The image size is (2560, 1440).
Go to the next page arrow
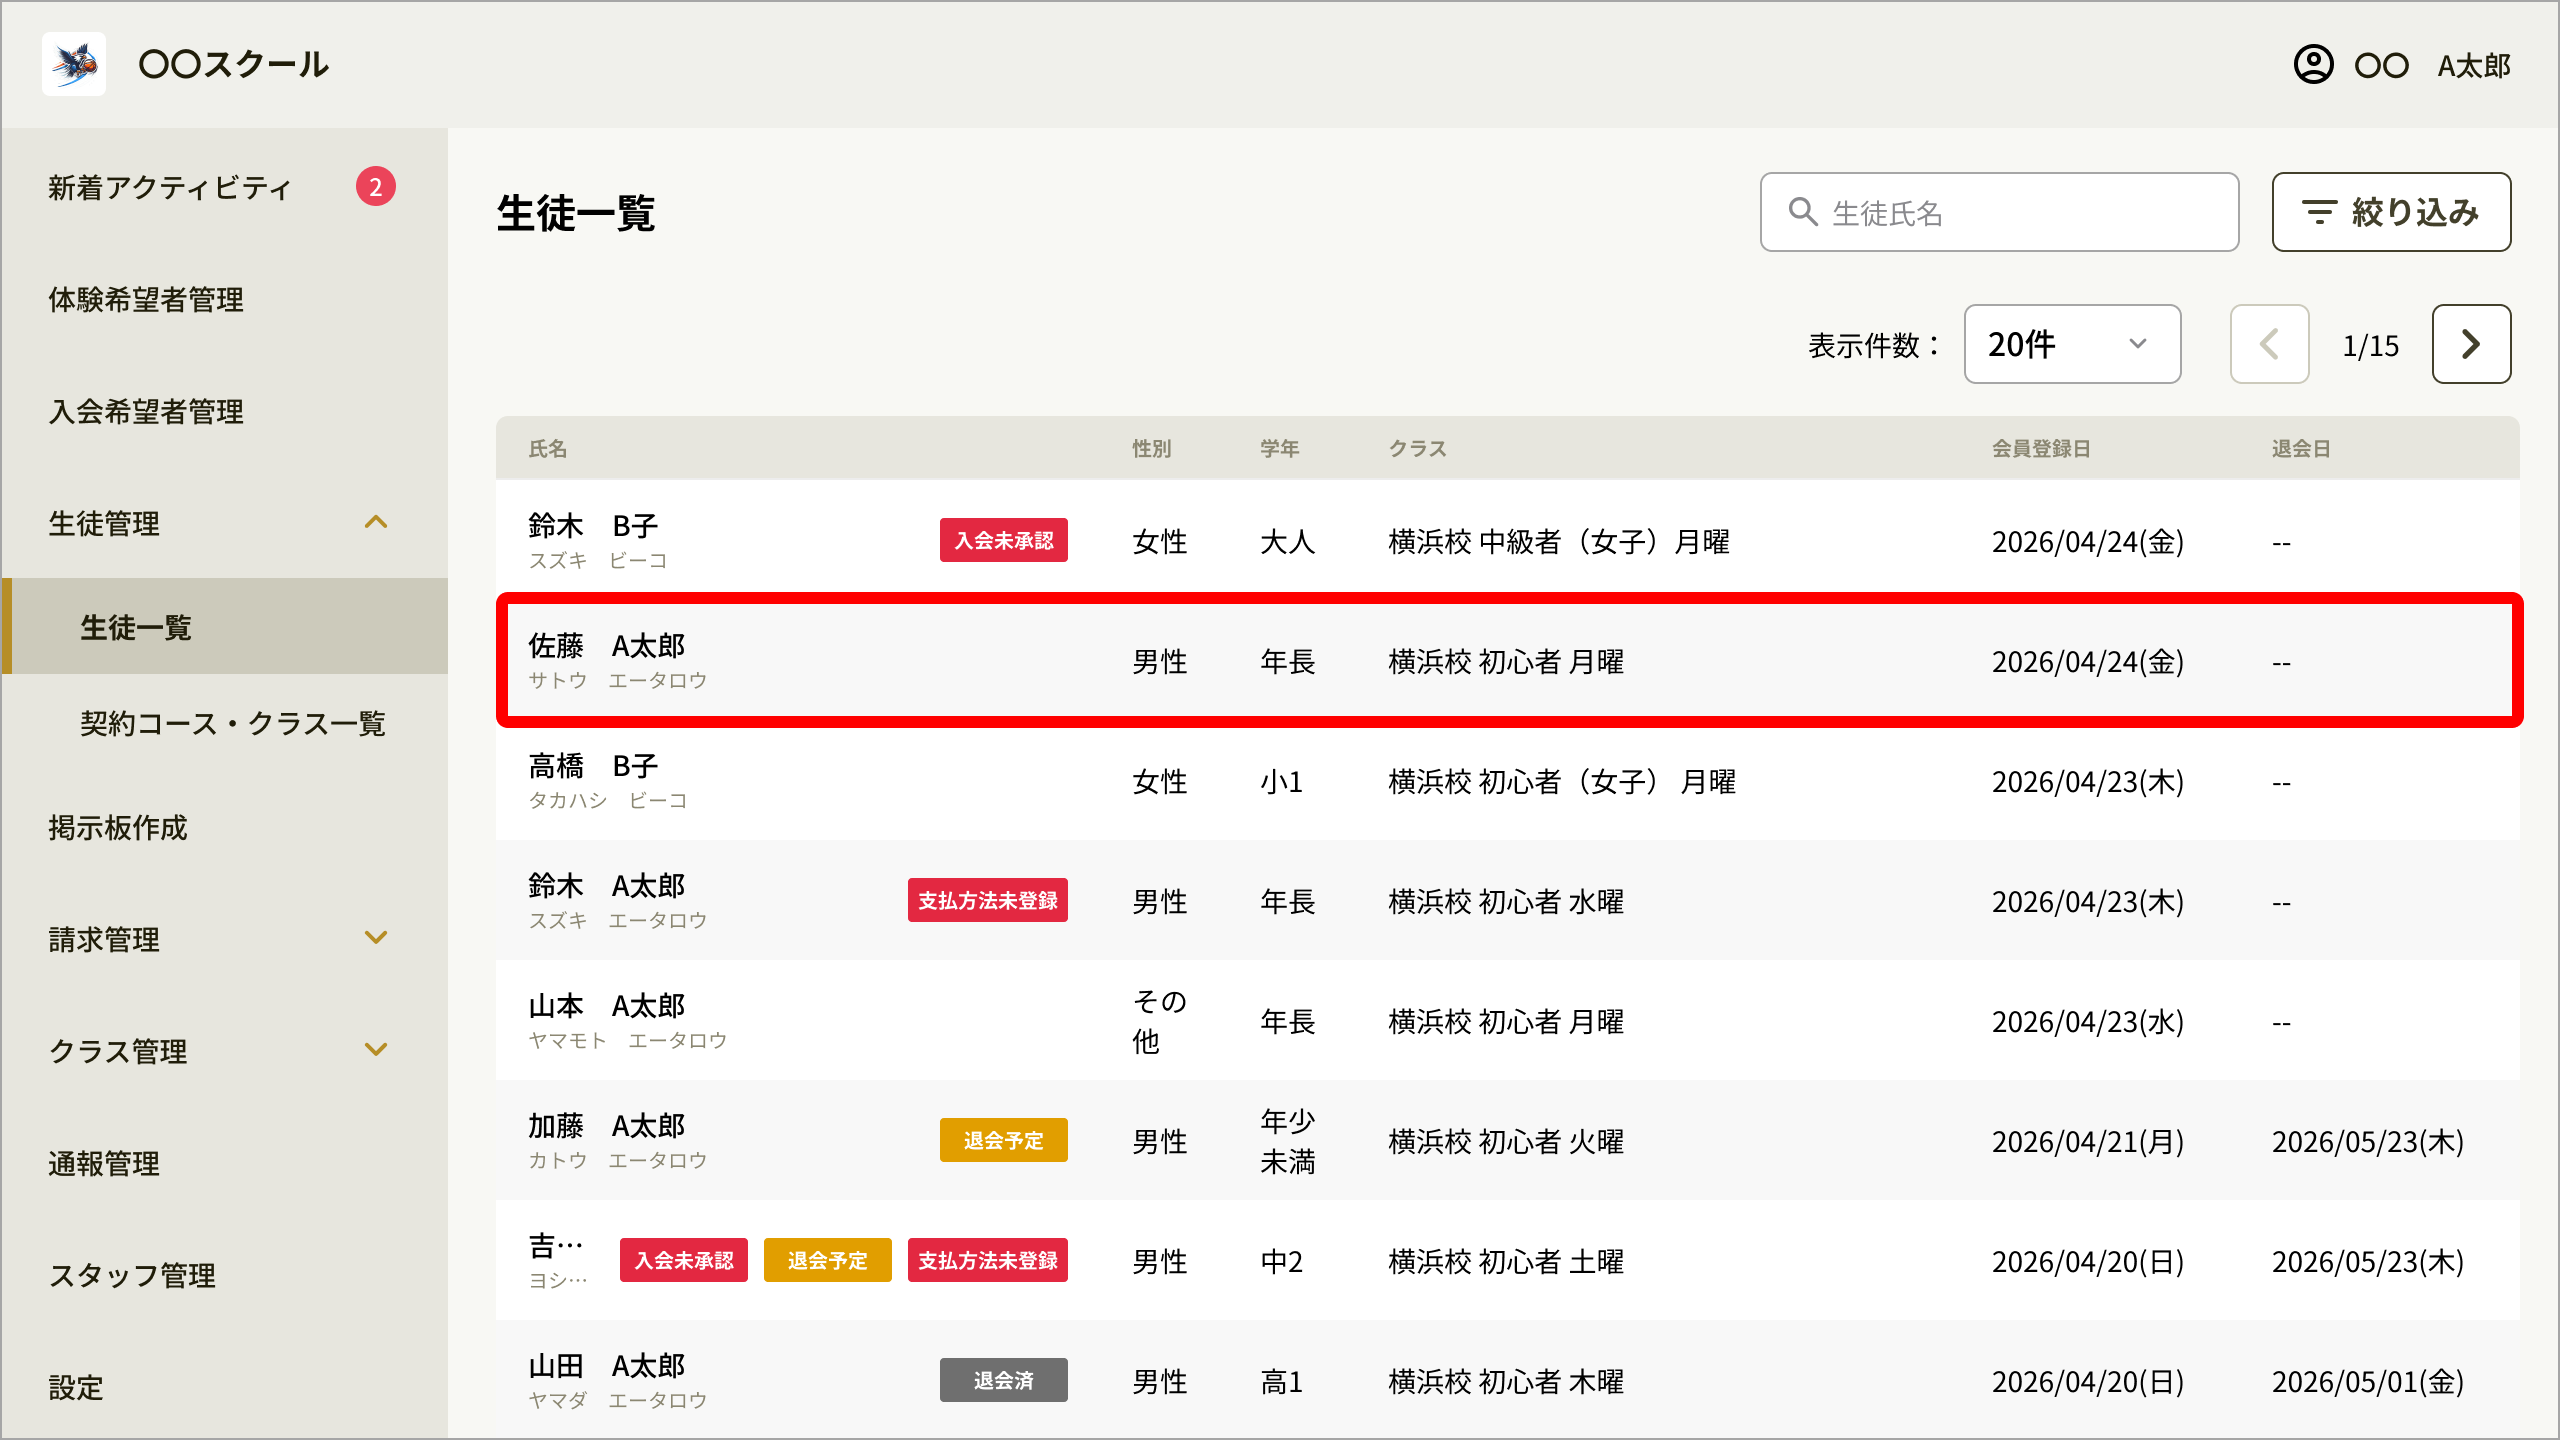[x=2471, y=344]
